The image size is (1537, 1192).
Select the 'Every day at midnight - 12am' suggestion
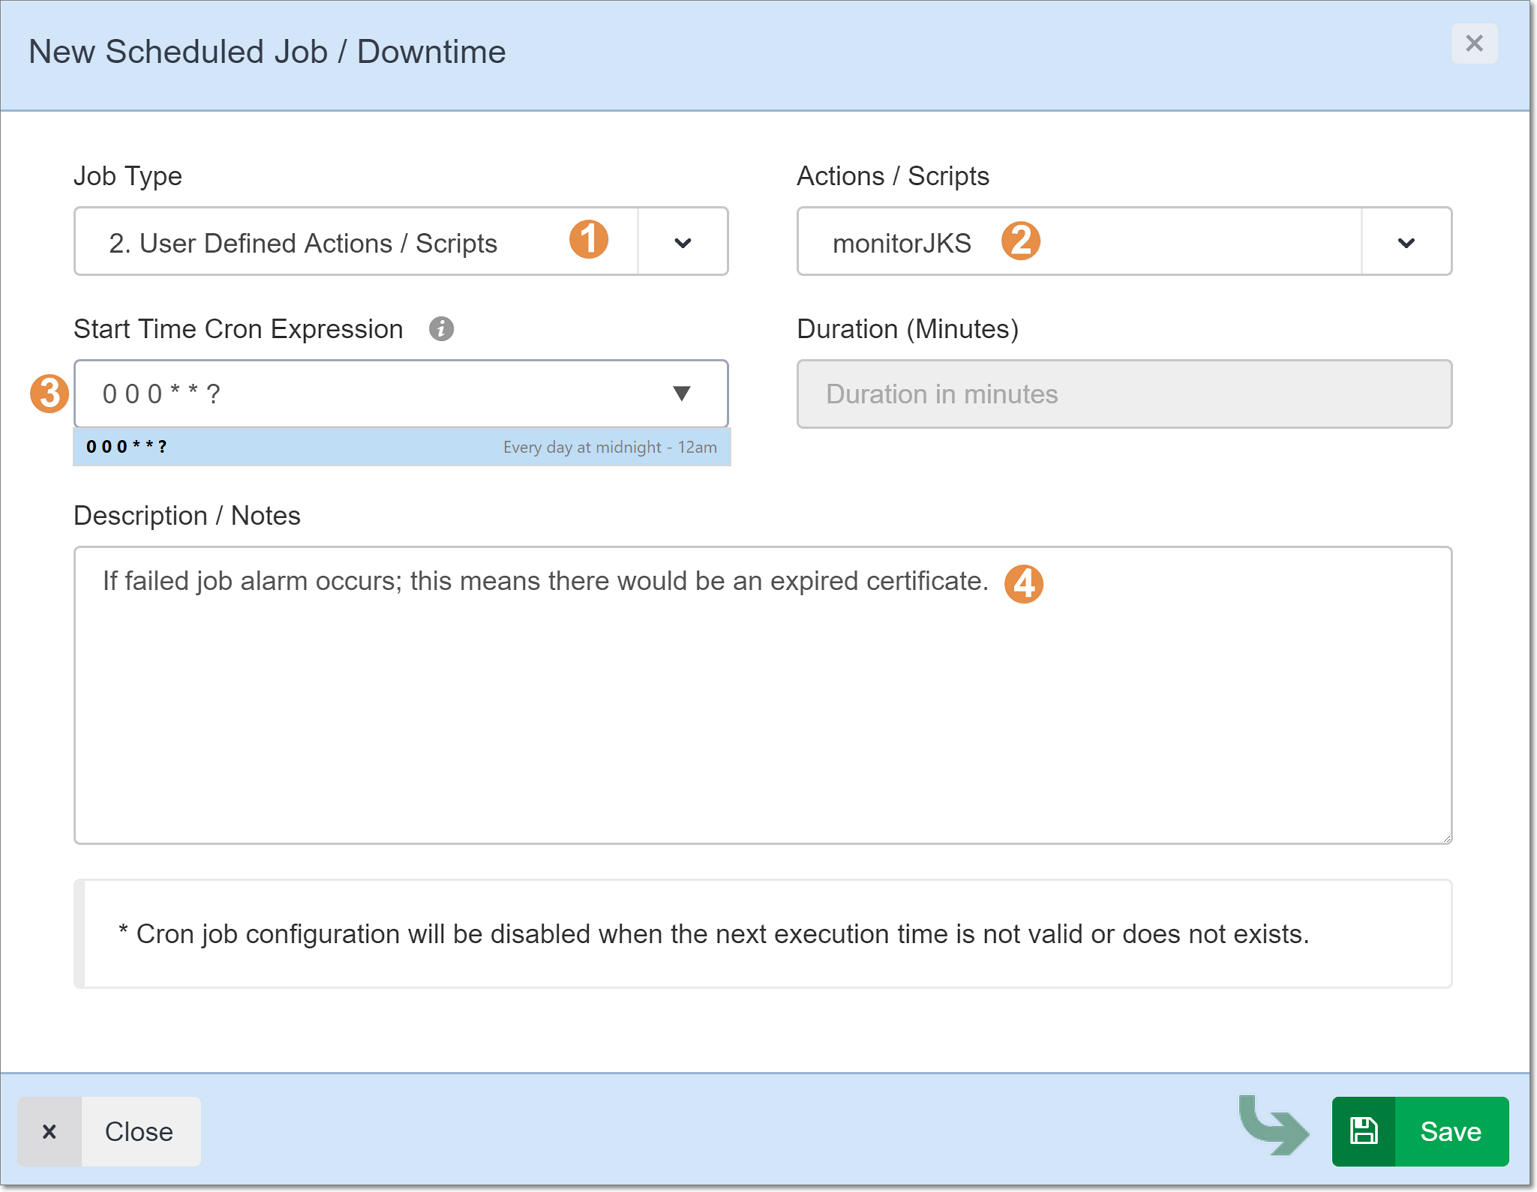[611, 447]
